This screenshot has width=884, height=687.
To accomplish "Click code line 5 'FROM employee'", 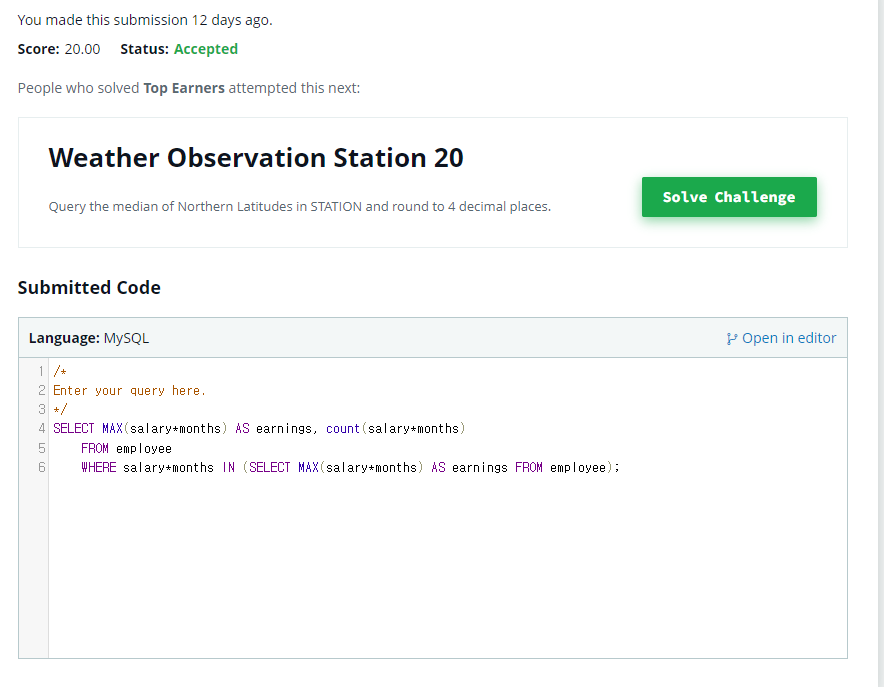I will coord(126,449).
